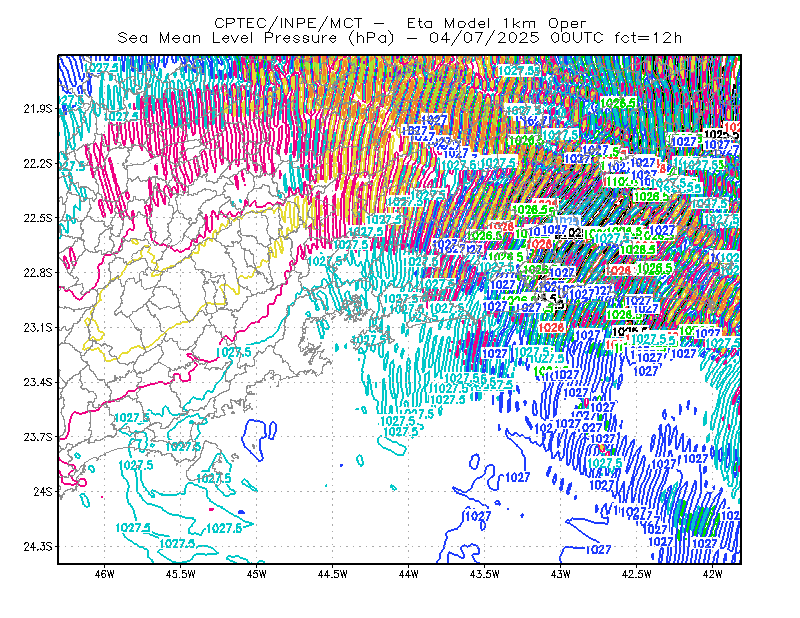800x618 pixels.
Task: Select the 'Eta Model 1km Oper' heading
Action: click(496, 23)
